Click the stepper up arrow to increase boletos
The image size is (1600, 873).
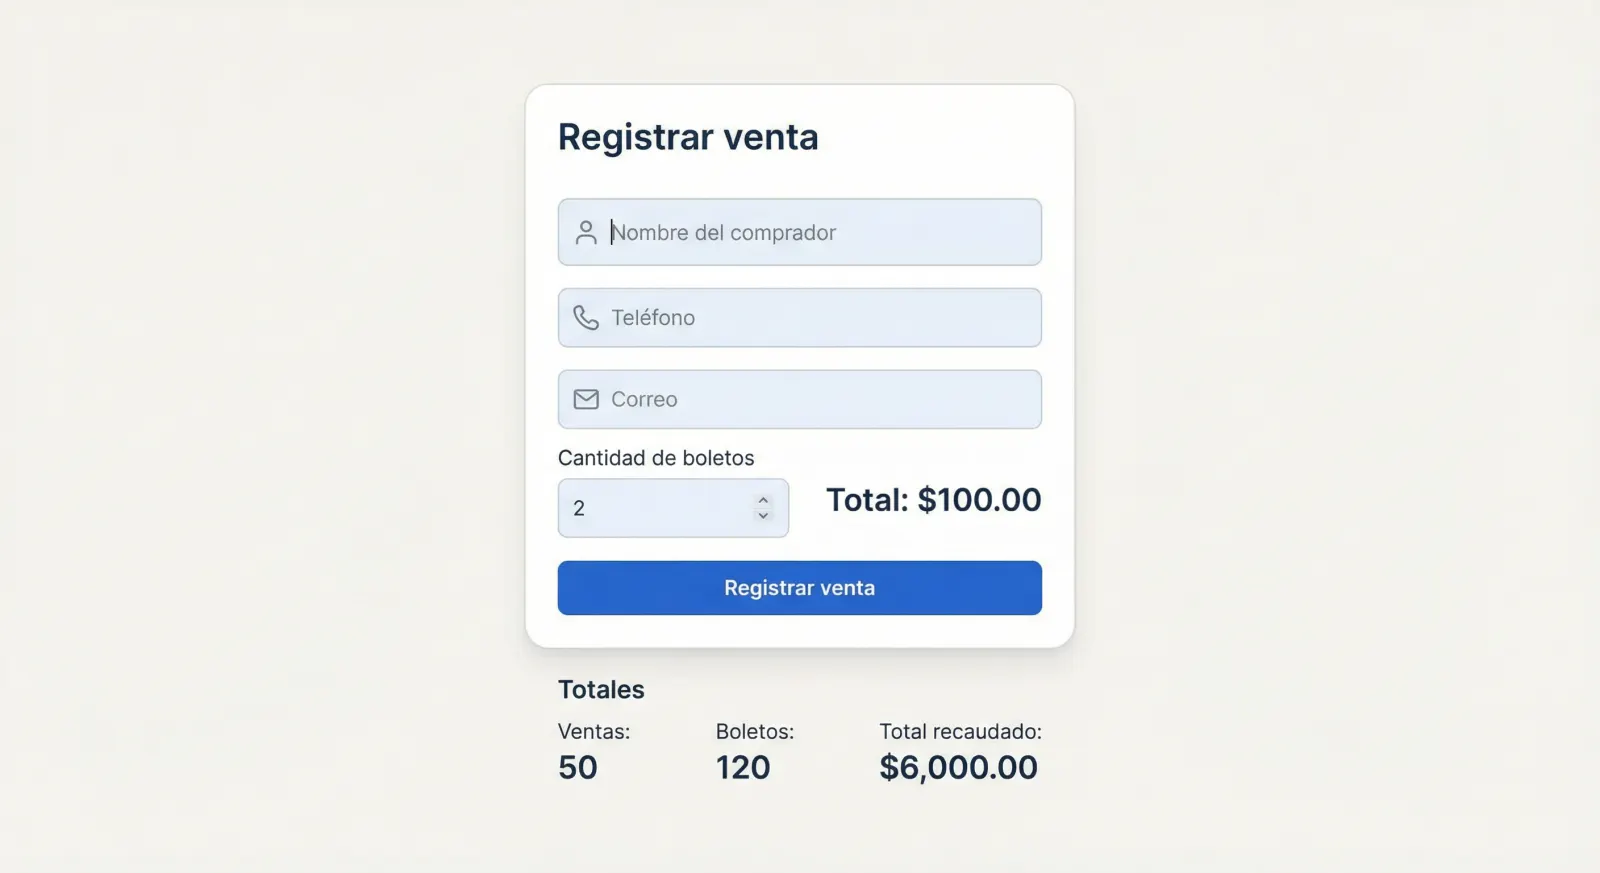[762, 499]
